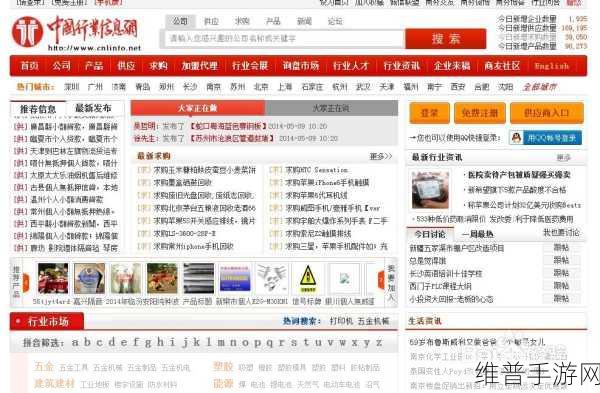The image size is (600, 393).
Task: Select hot city 上海
Action: [285, 87]
